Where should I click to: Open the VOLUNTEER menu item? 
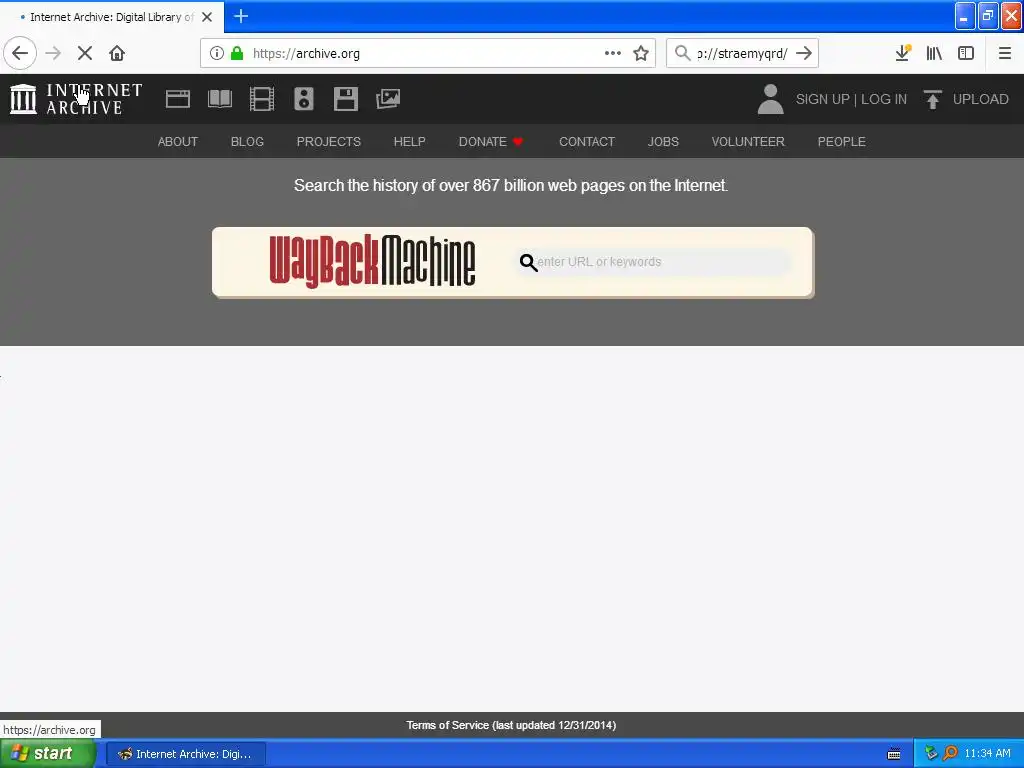pos(748,142)
